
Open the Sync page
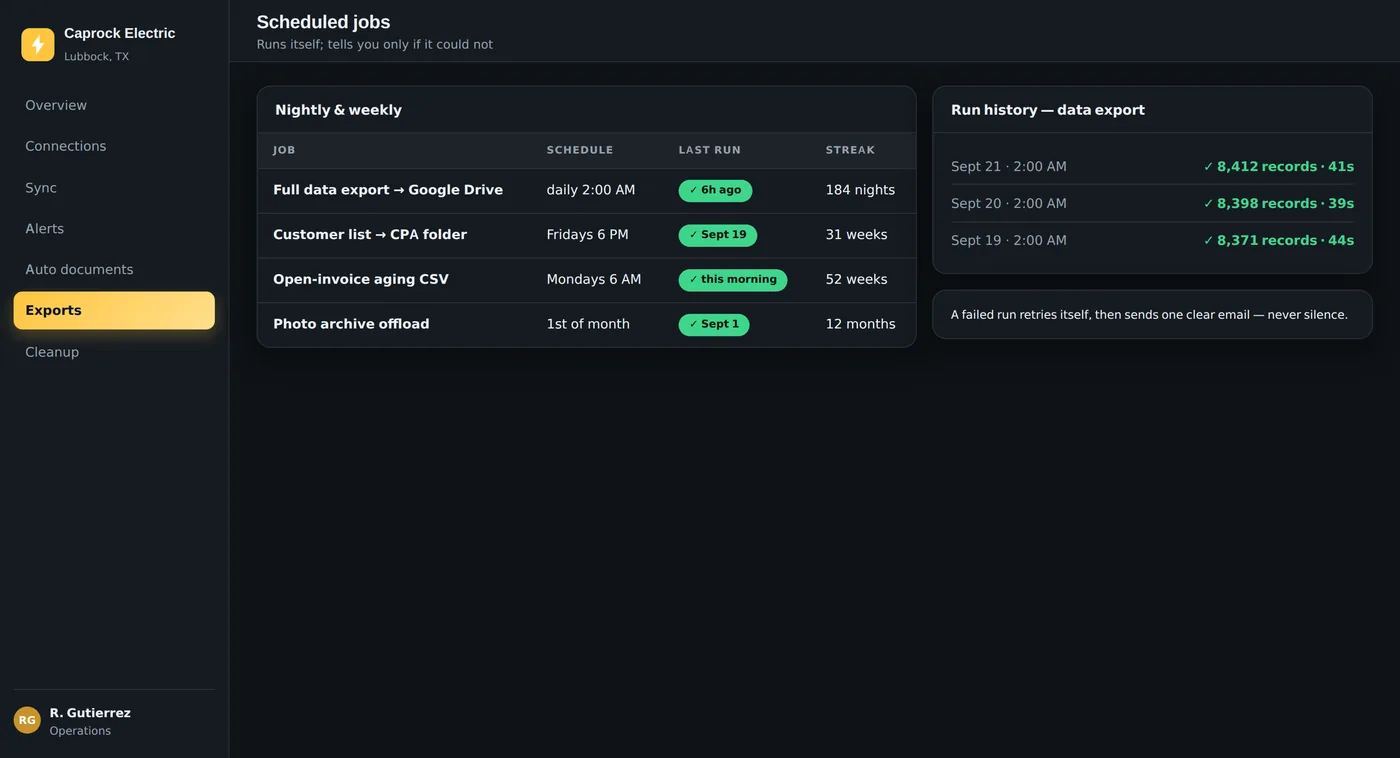pyautogui.click(x=114, y=188)
